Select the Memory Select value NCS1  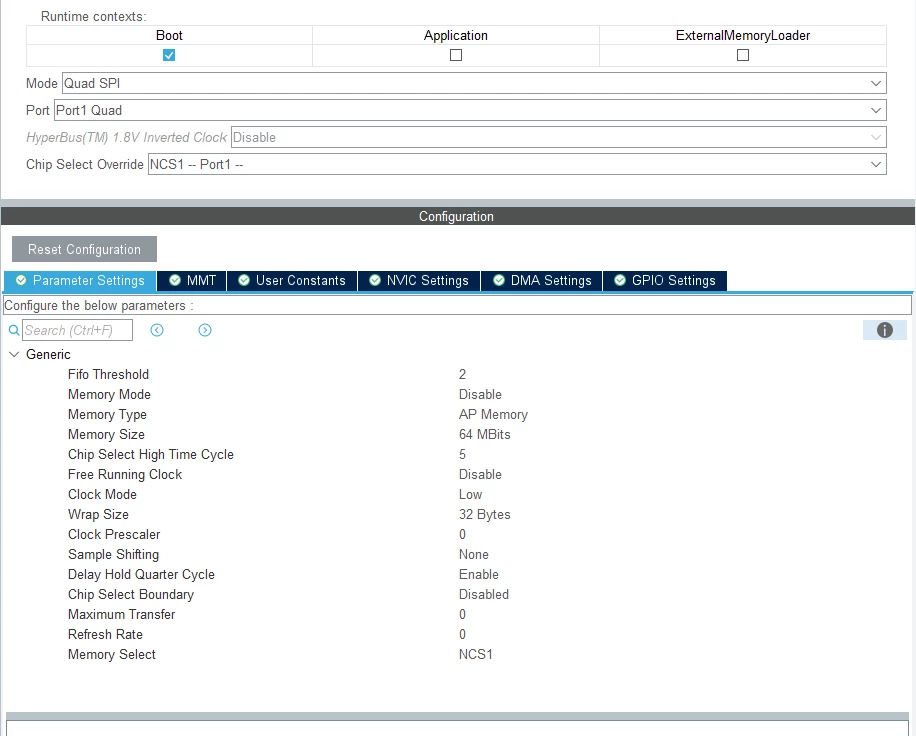click(475, 654)
